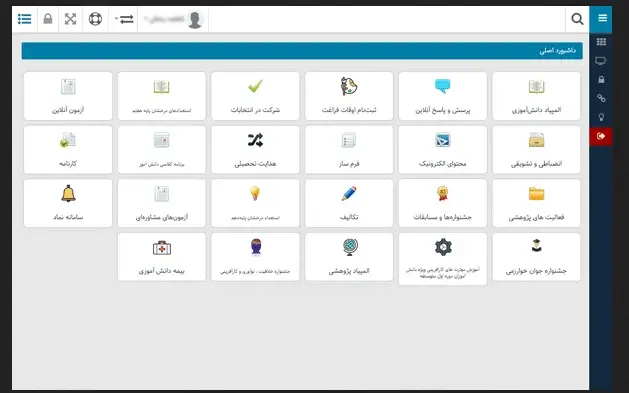Screen dimensions: 629x393
Task: Click the red logout button in the sidebar
Action: point(601,136)
